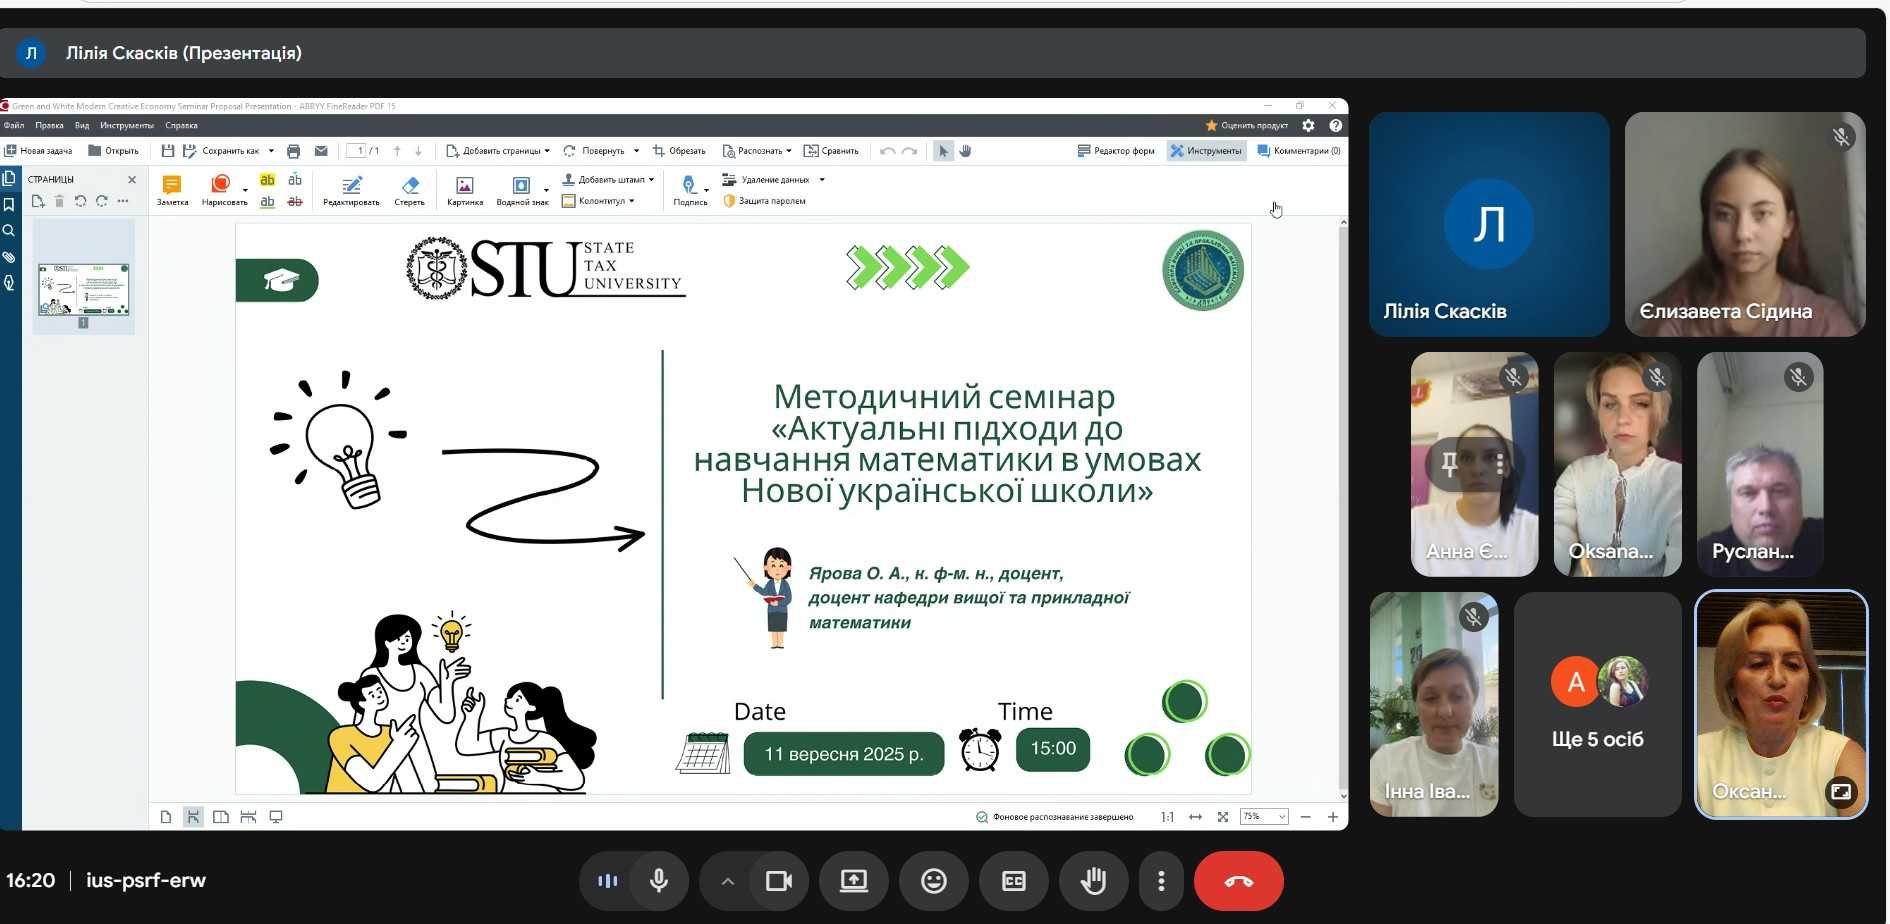Open the Файл menu
1890x924 pixels.
click(14, 126)
